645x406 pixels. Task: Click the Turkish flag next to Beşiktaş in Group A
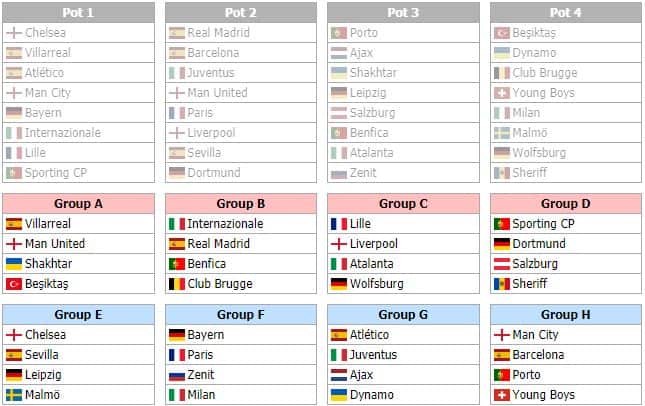click(14, 284)
